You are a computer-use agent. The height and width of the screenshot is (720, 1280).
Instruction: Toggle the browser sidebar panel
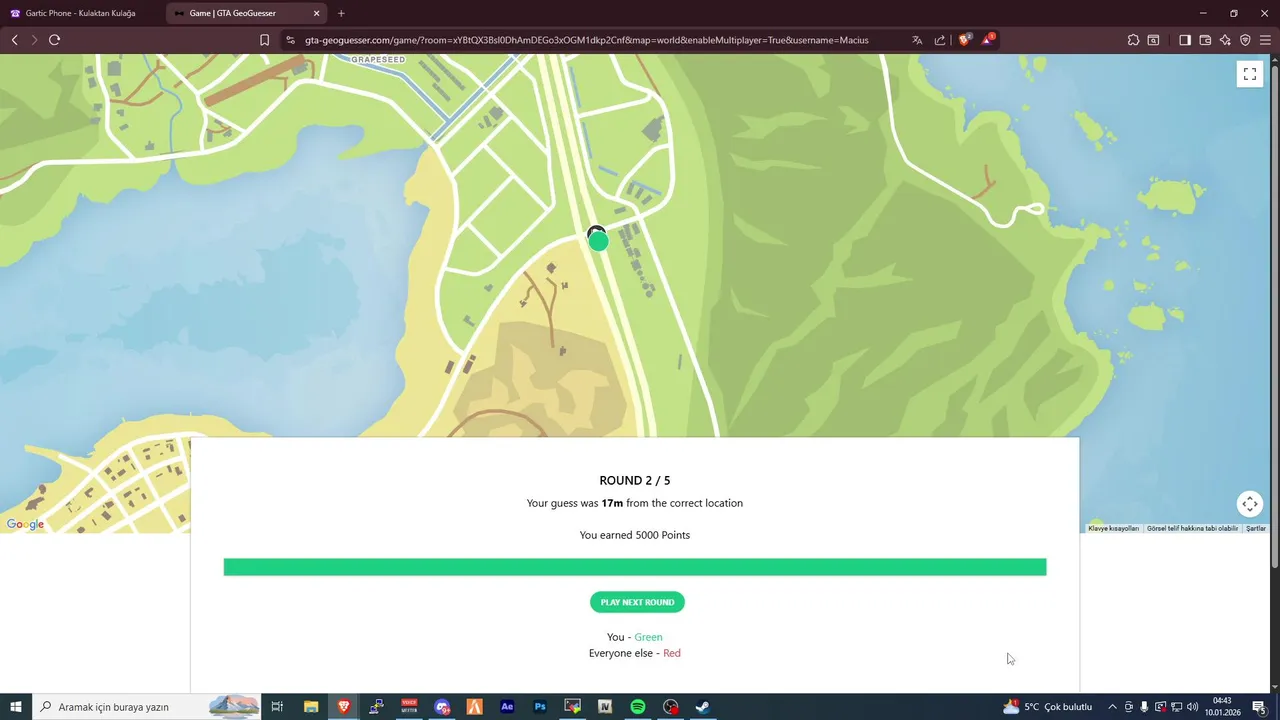[1185, 40]
